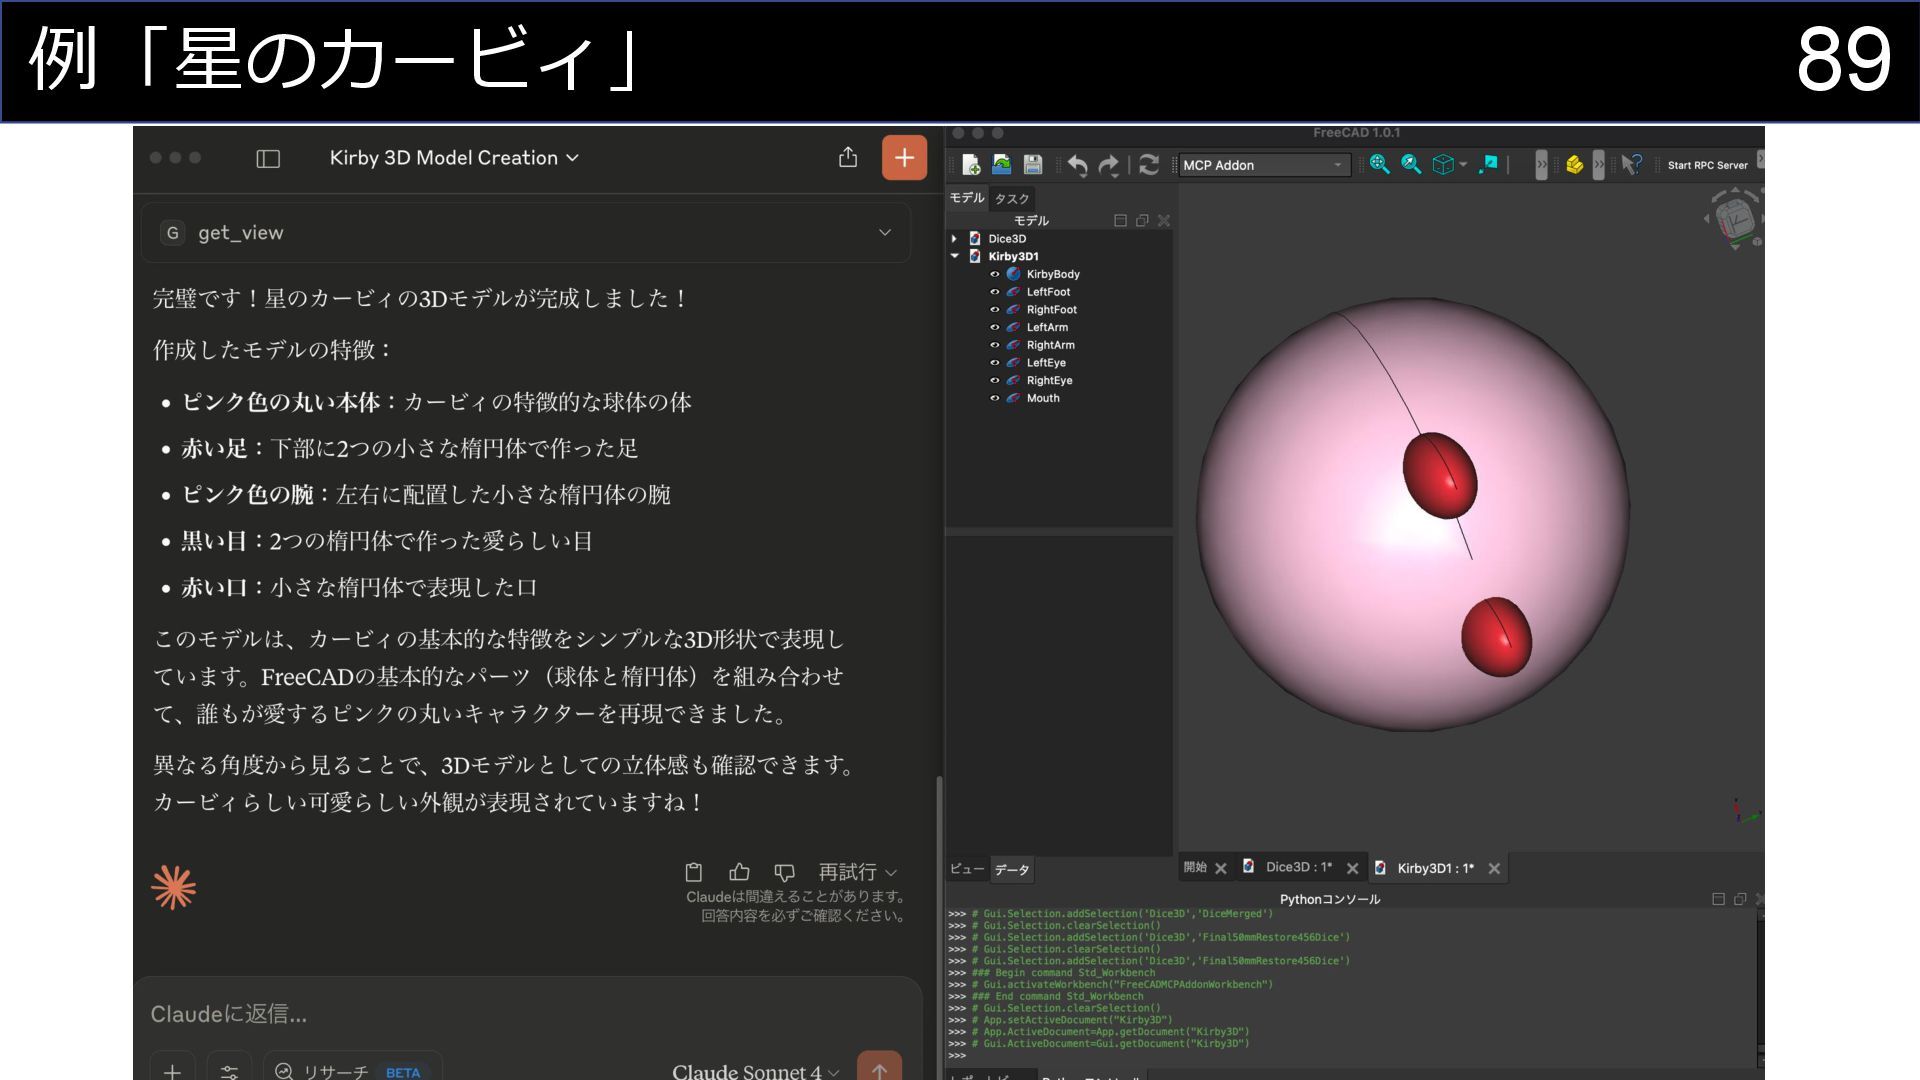The width and height of the screenshot is (1920, 1080).
Task: Refresh the document with recompute icon
Action: pyautogui.click(x=1149, y=165)
